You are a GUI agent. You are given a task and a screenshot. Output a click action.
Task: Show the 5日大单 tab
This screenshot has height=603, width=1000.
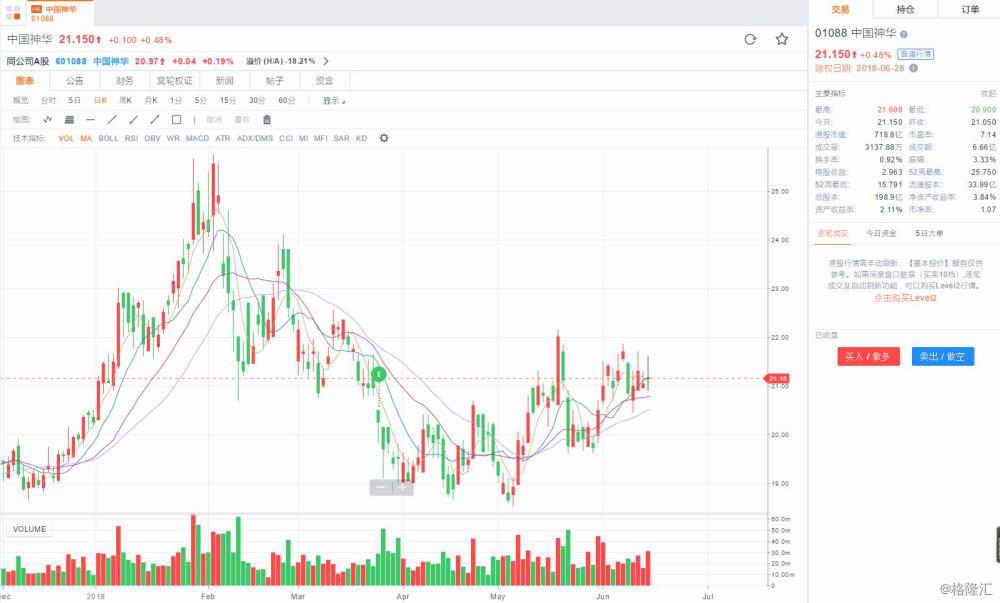[x=929, y=233]
